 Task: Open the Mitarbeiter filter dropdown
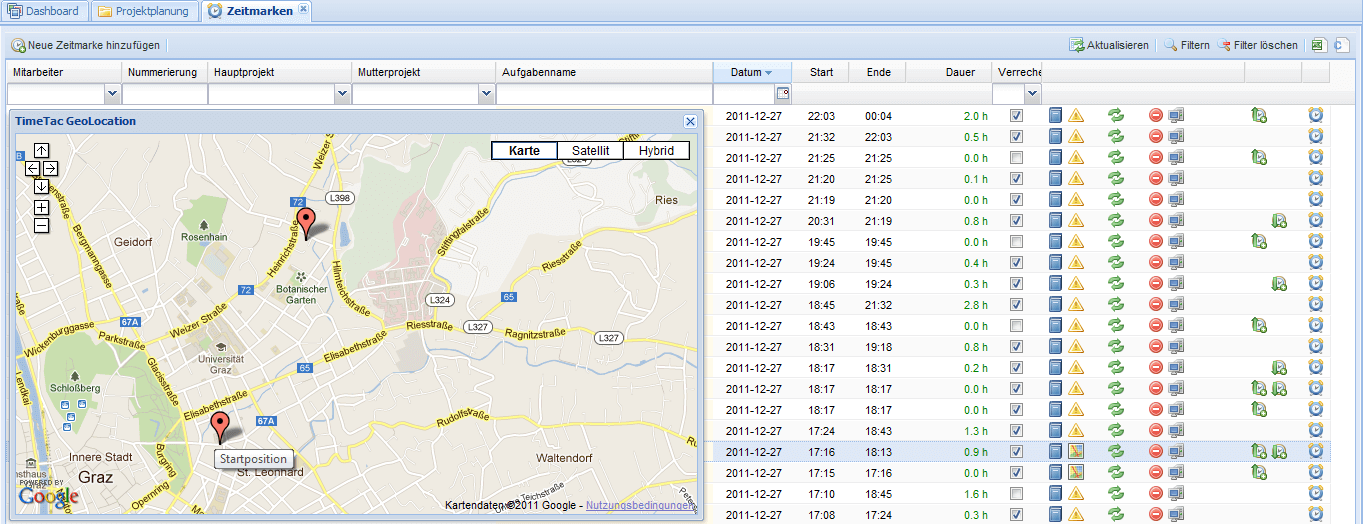112,94
